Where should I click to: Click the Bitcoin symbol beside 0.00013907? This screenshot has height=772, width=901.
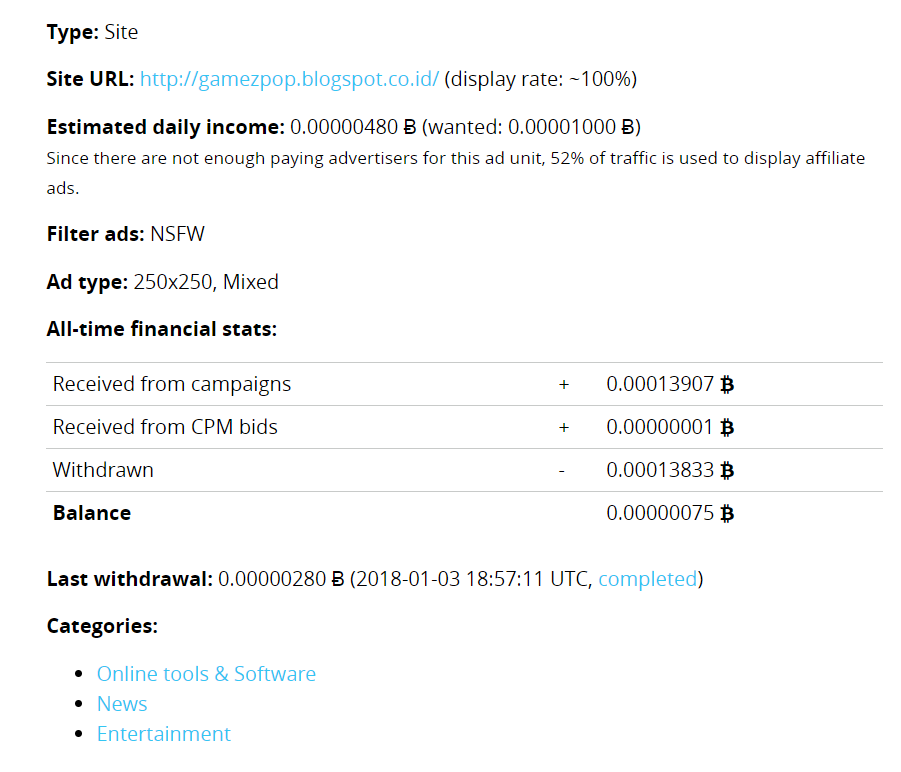click(727, 384)
